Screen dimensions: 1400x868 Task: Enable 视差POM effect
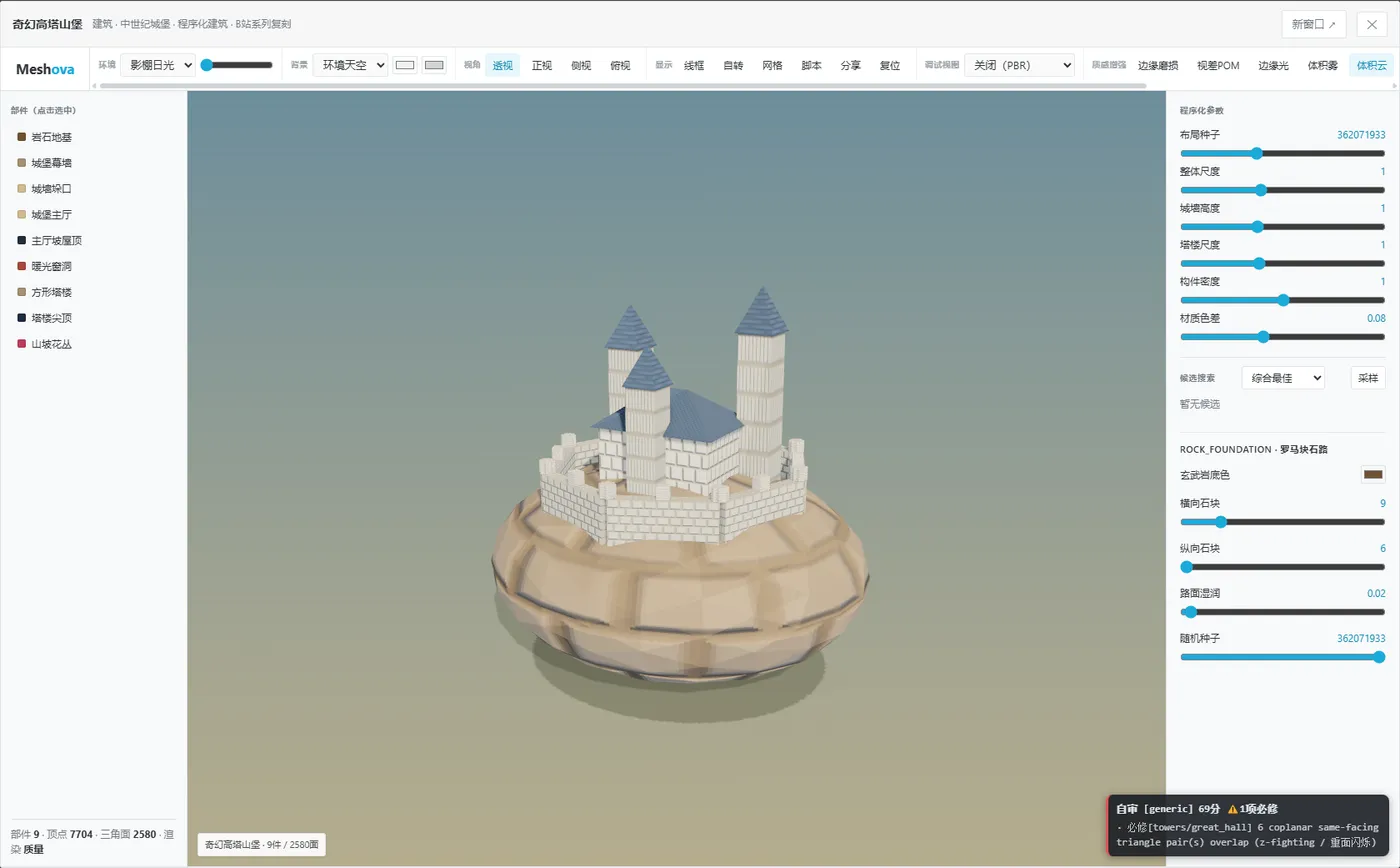click(x=1218, y=65)
